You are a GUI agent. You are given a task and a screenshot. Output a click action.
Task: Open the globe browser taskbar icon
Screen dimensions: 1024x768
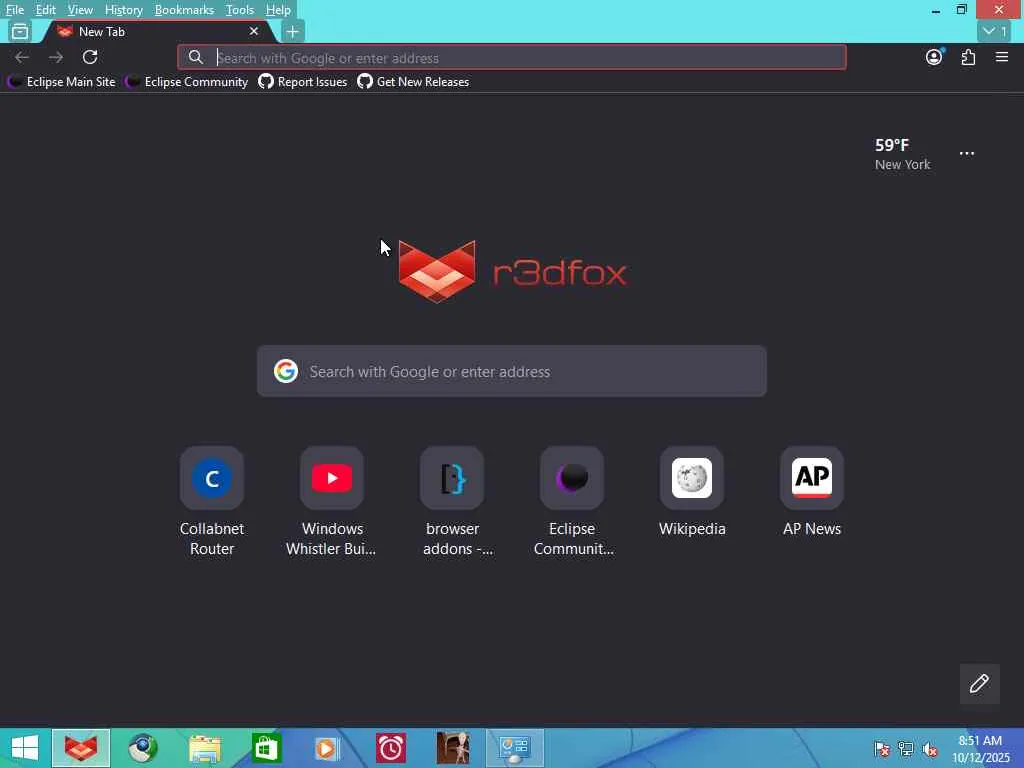tap(142, 748)
